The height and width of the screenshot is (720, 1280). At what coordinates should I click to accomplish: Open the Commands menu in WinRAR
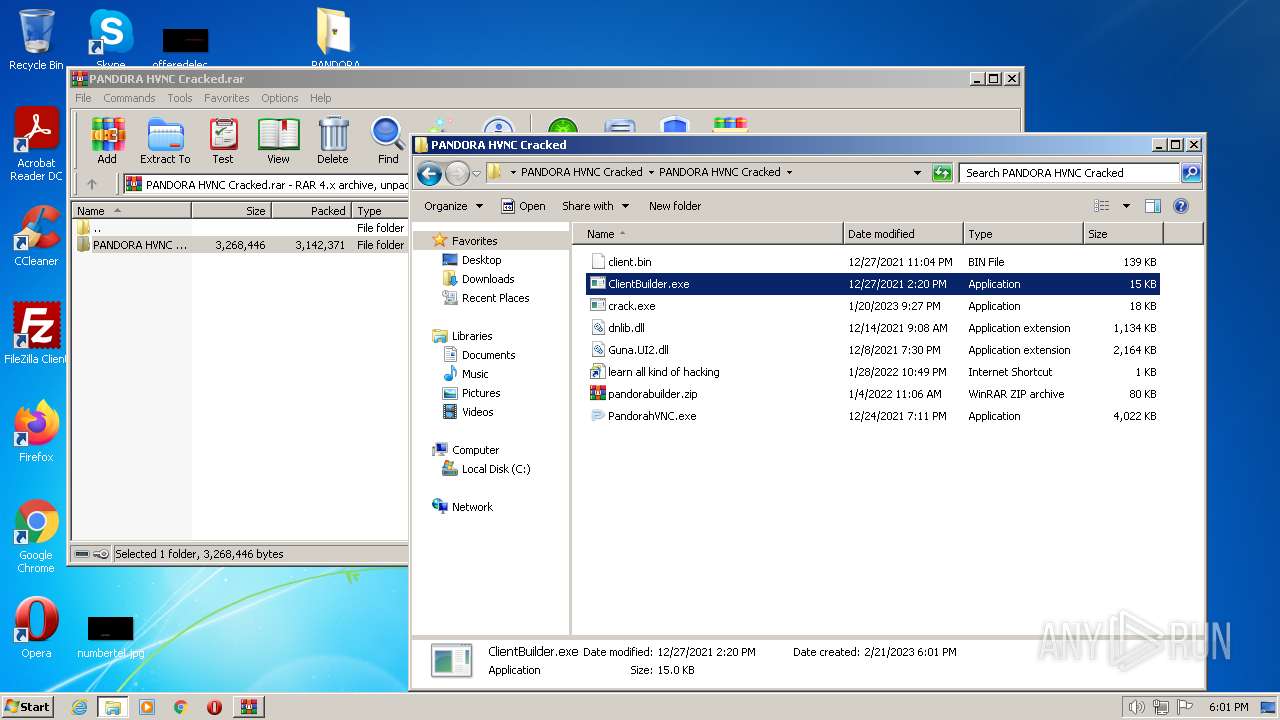[x=129, y=98]
